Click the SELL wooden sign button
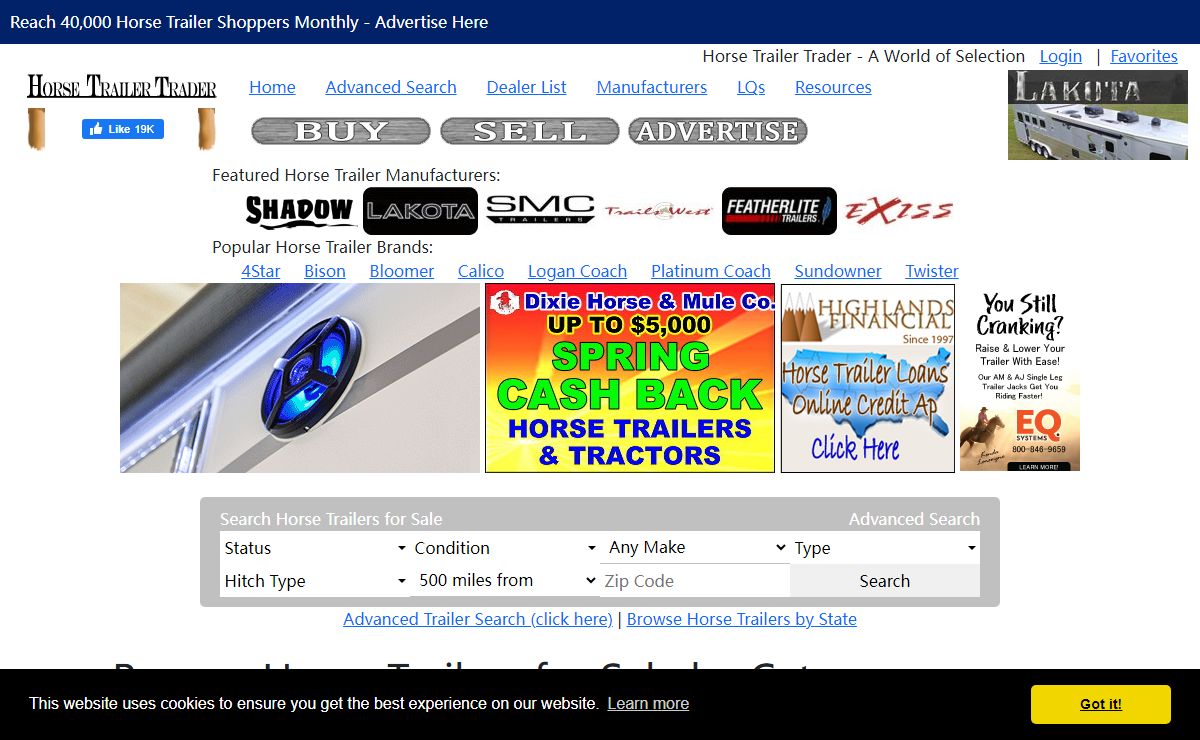Viewport: 1200px width, 740px height. point(530,131)
